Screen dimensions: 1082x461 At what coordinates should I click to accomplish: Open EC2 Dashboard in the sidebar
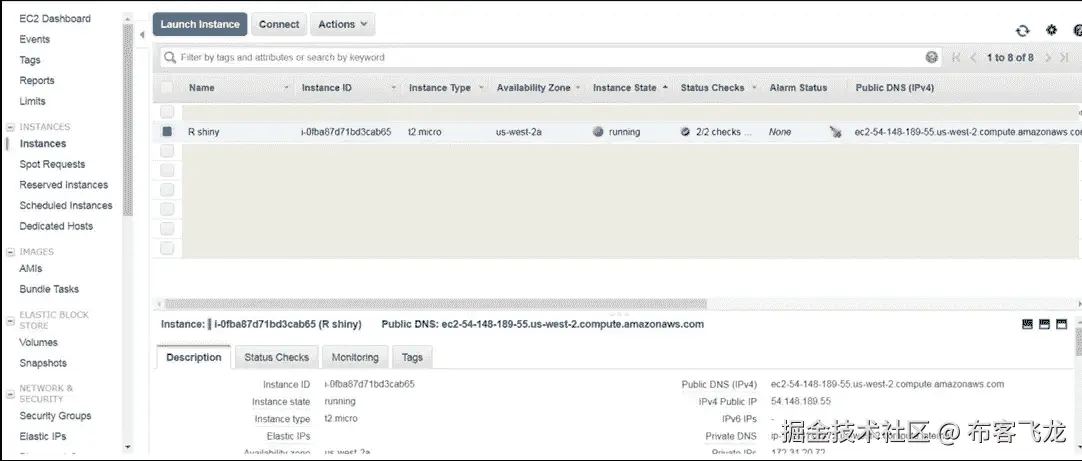point(55,19)
